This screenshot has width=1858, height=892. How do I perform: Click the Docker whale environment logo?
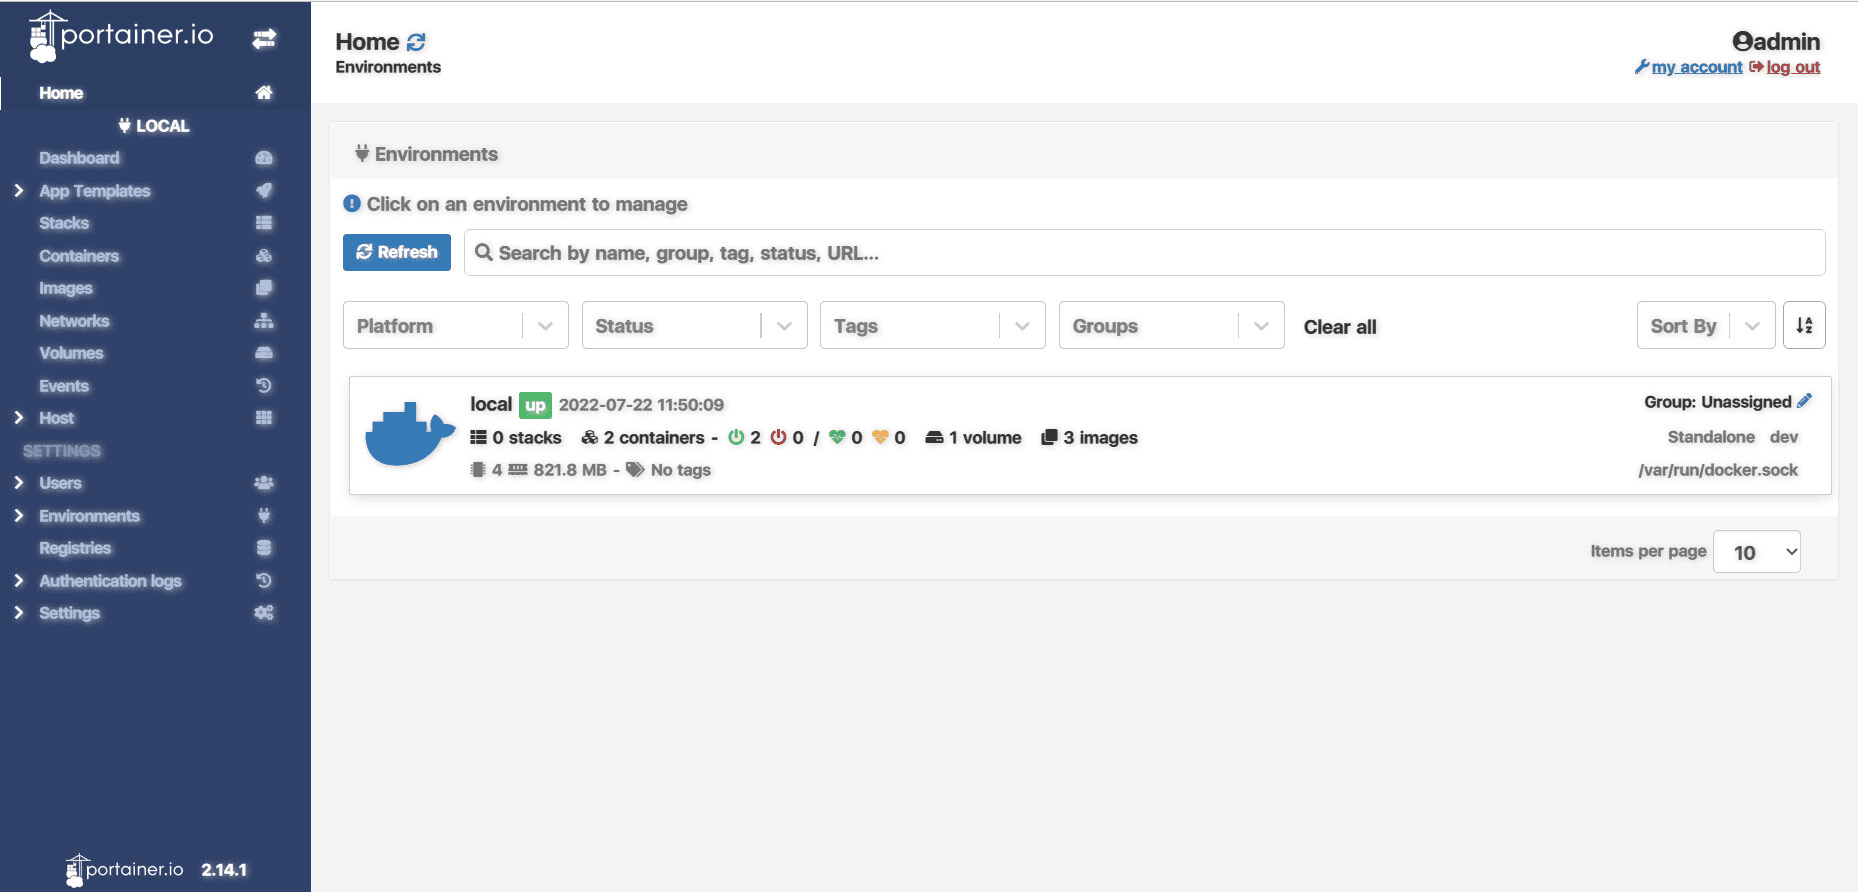pyautogui.click(x=410, y=434)
